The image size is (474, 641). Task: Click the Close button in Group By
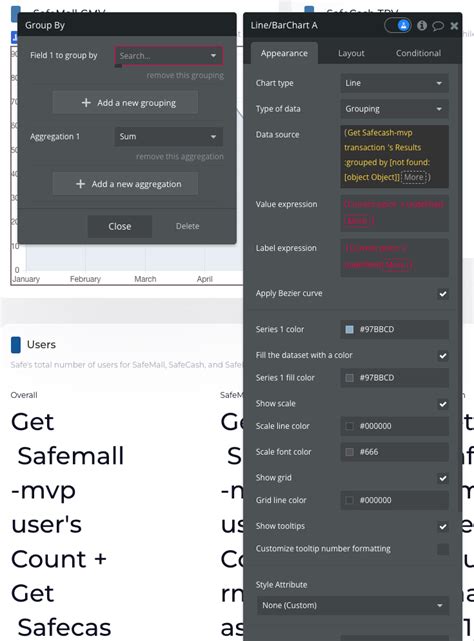(x=120, y=226)
